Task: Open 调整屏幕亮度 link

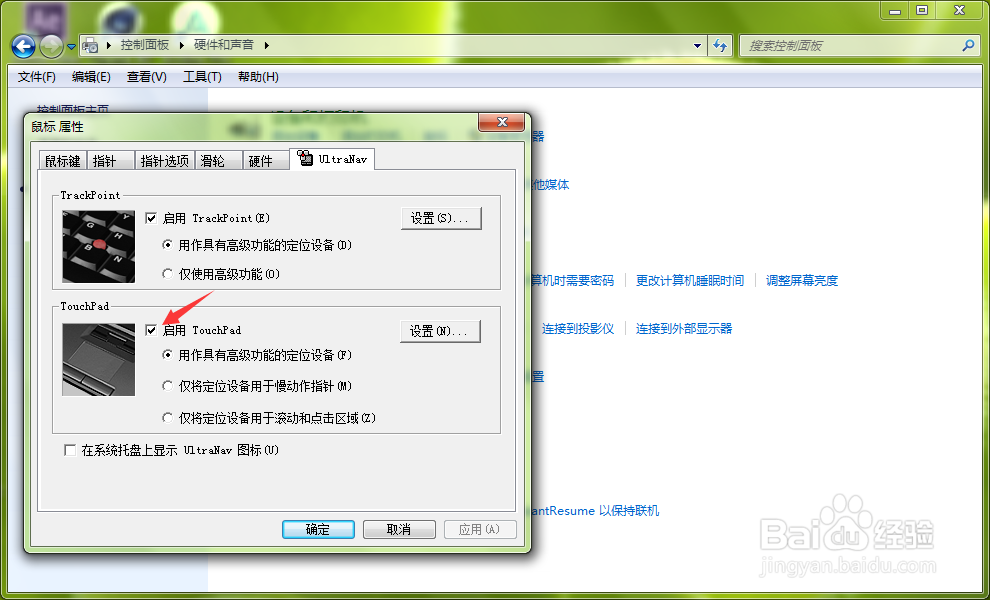Action: (802, 280)
